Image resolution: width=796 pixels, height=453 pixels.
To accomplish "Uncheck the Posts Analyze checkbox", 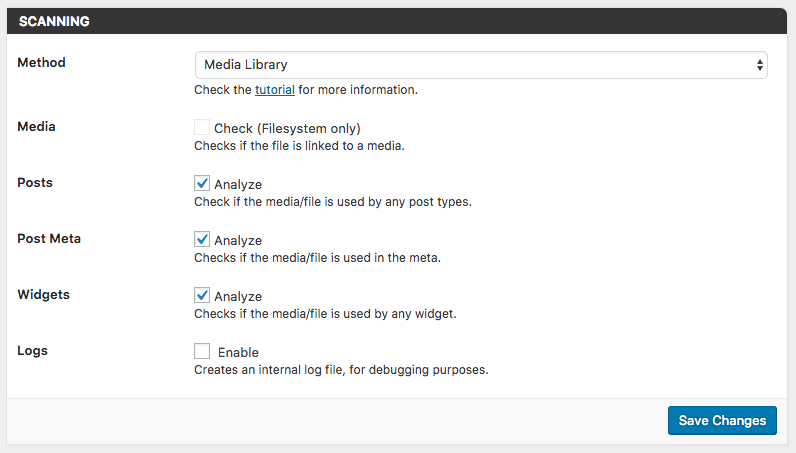I will point(202,183).
